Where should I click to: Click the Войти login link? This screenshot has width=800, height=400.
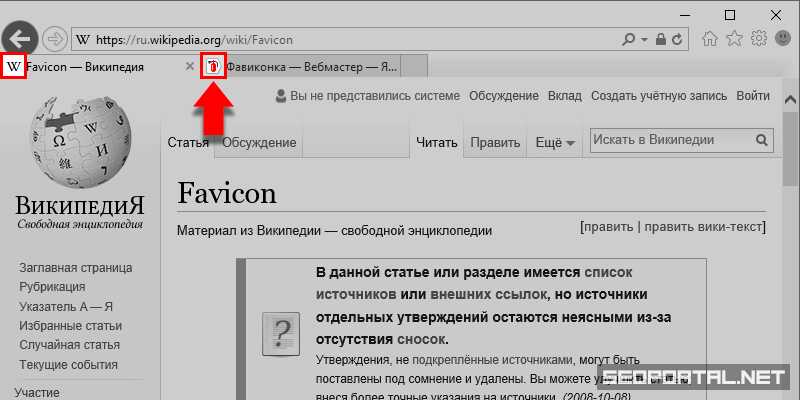[752, 96]
